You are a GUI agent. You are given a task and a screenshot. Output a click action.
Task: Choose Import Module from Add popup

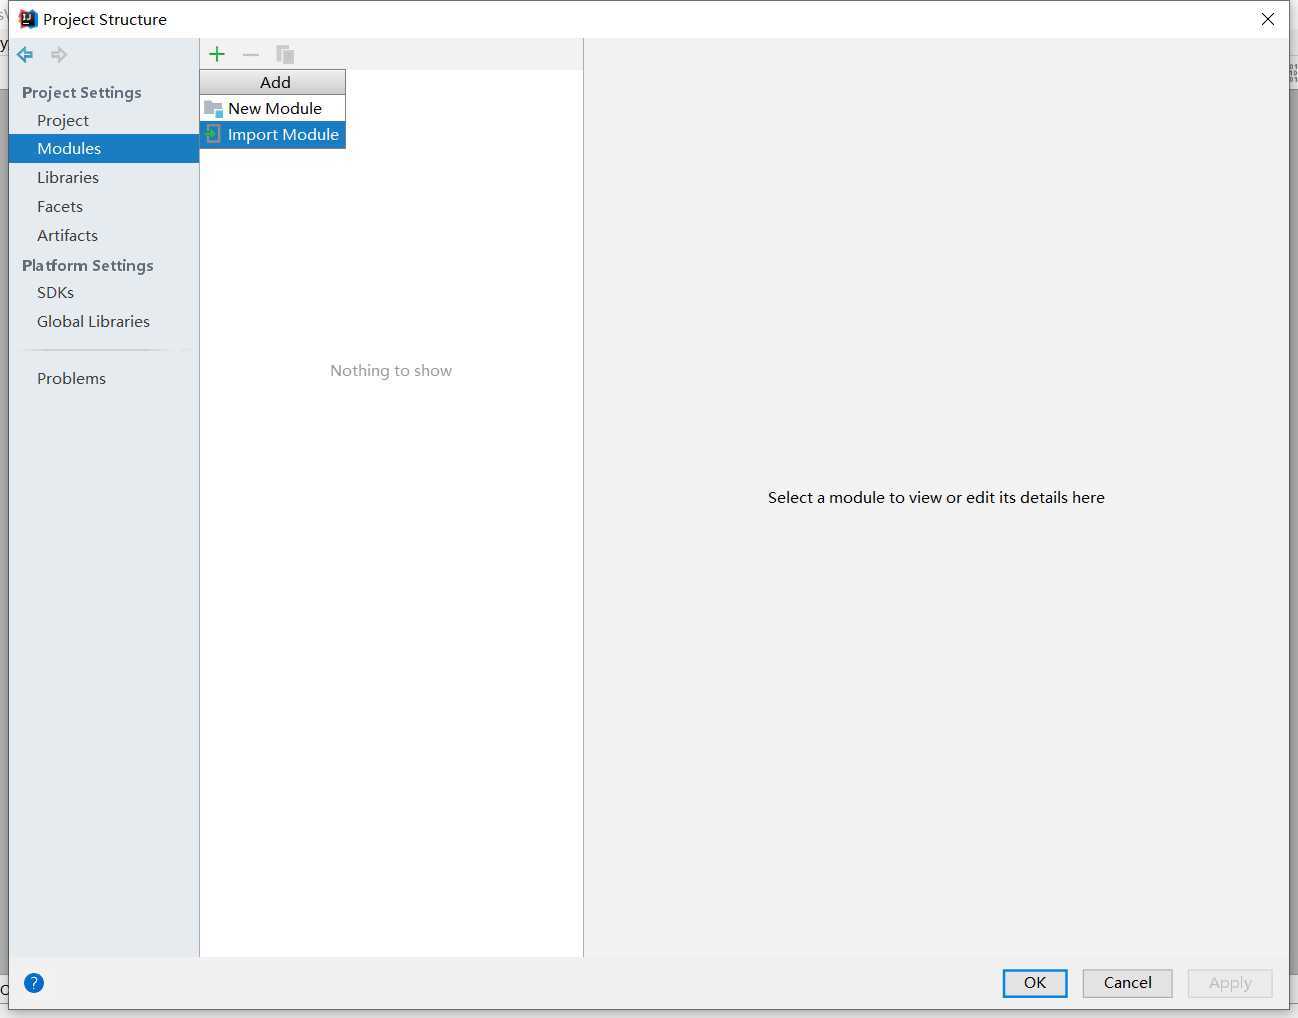[x=282, y=134]
